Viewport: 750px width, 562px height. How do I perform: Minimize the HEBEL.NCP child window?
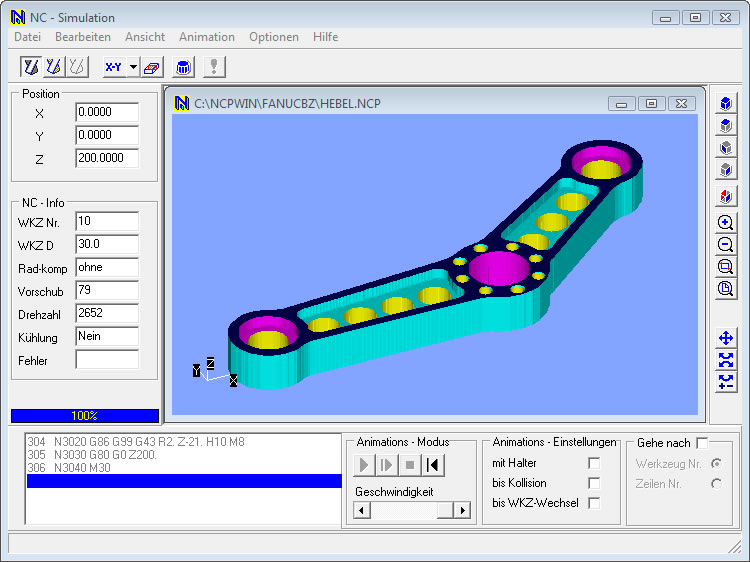click(621, 103)
